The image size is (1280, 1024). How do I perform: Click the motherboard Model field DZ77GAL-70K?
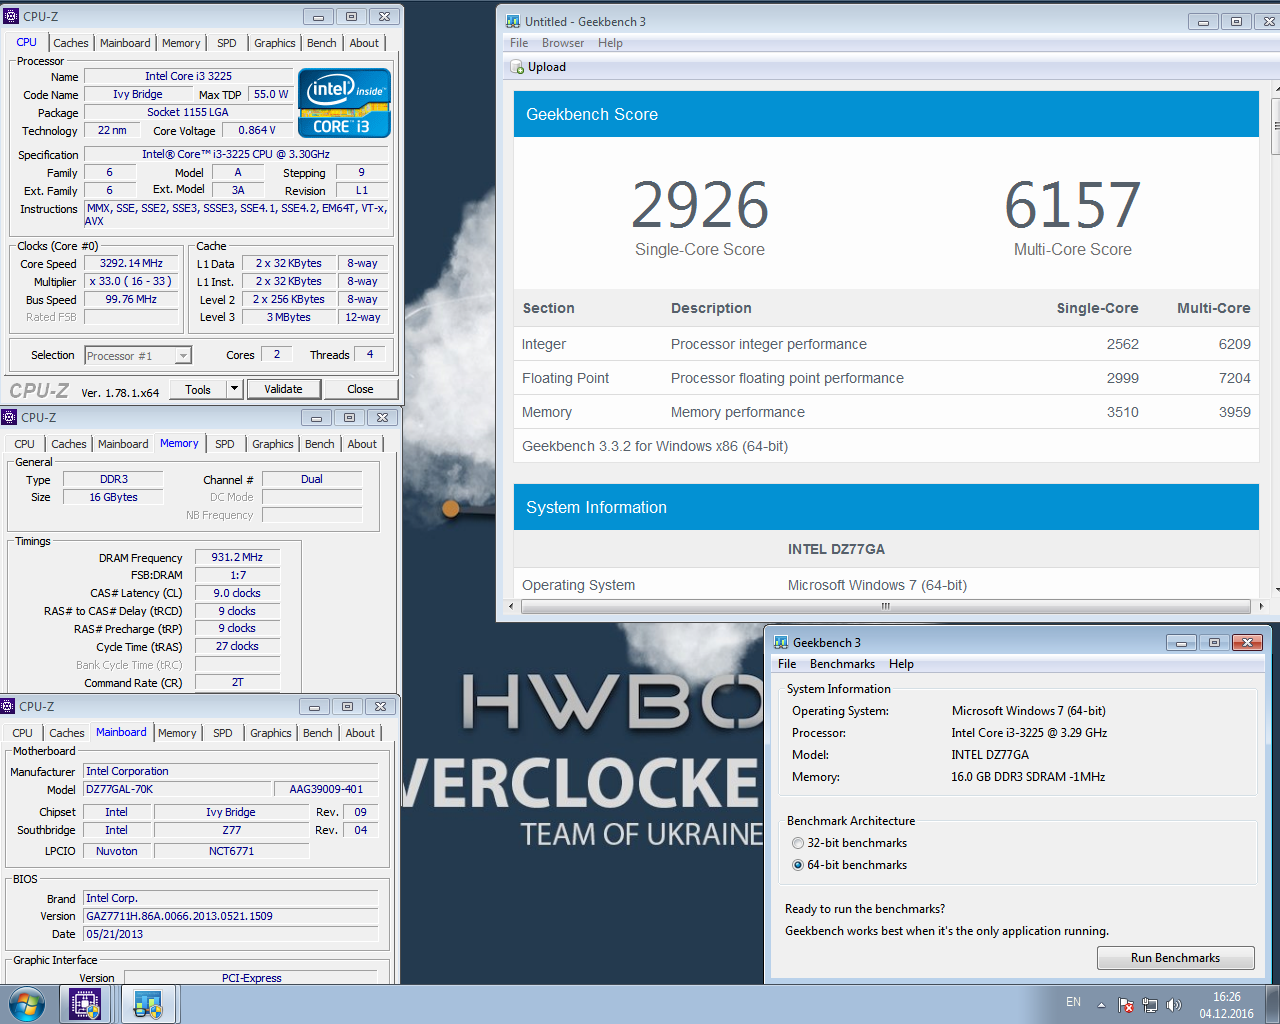[177, 790]
